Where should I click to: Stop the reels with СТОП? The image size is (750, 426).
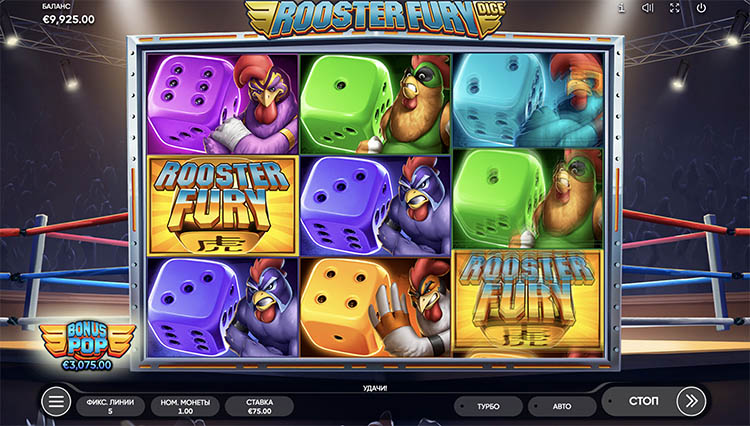click(643, 401)
